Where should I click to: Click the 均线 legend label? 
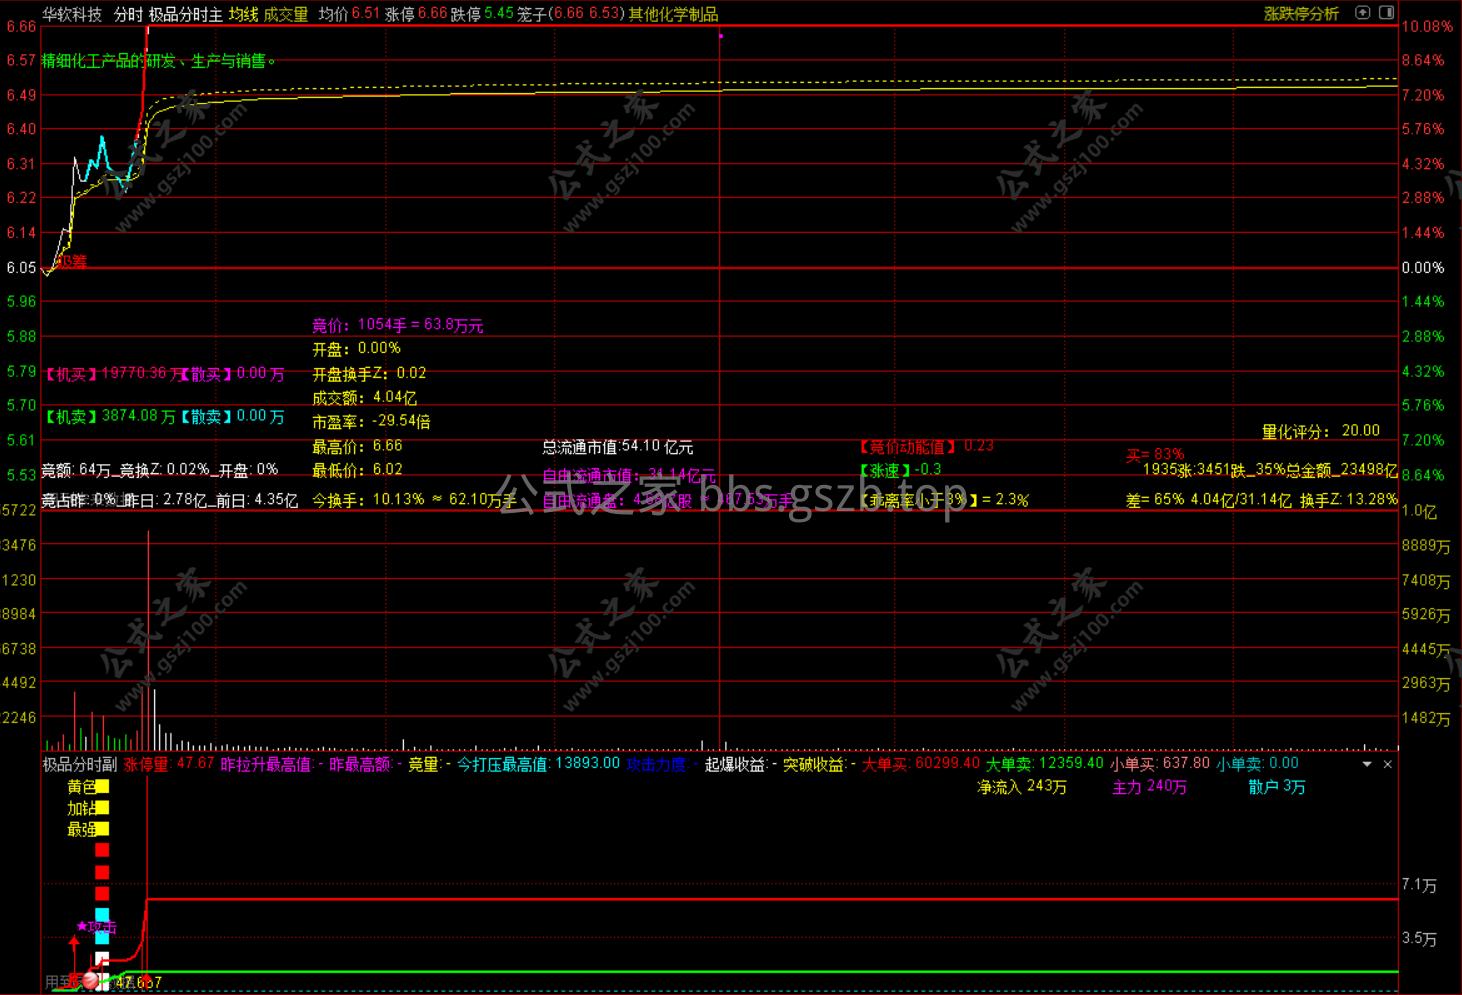coord(243,14)
